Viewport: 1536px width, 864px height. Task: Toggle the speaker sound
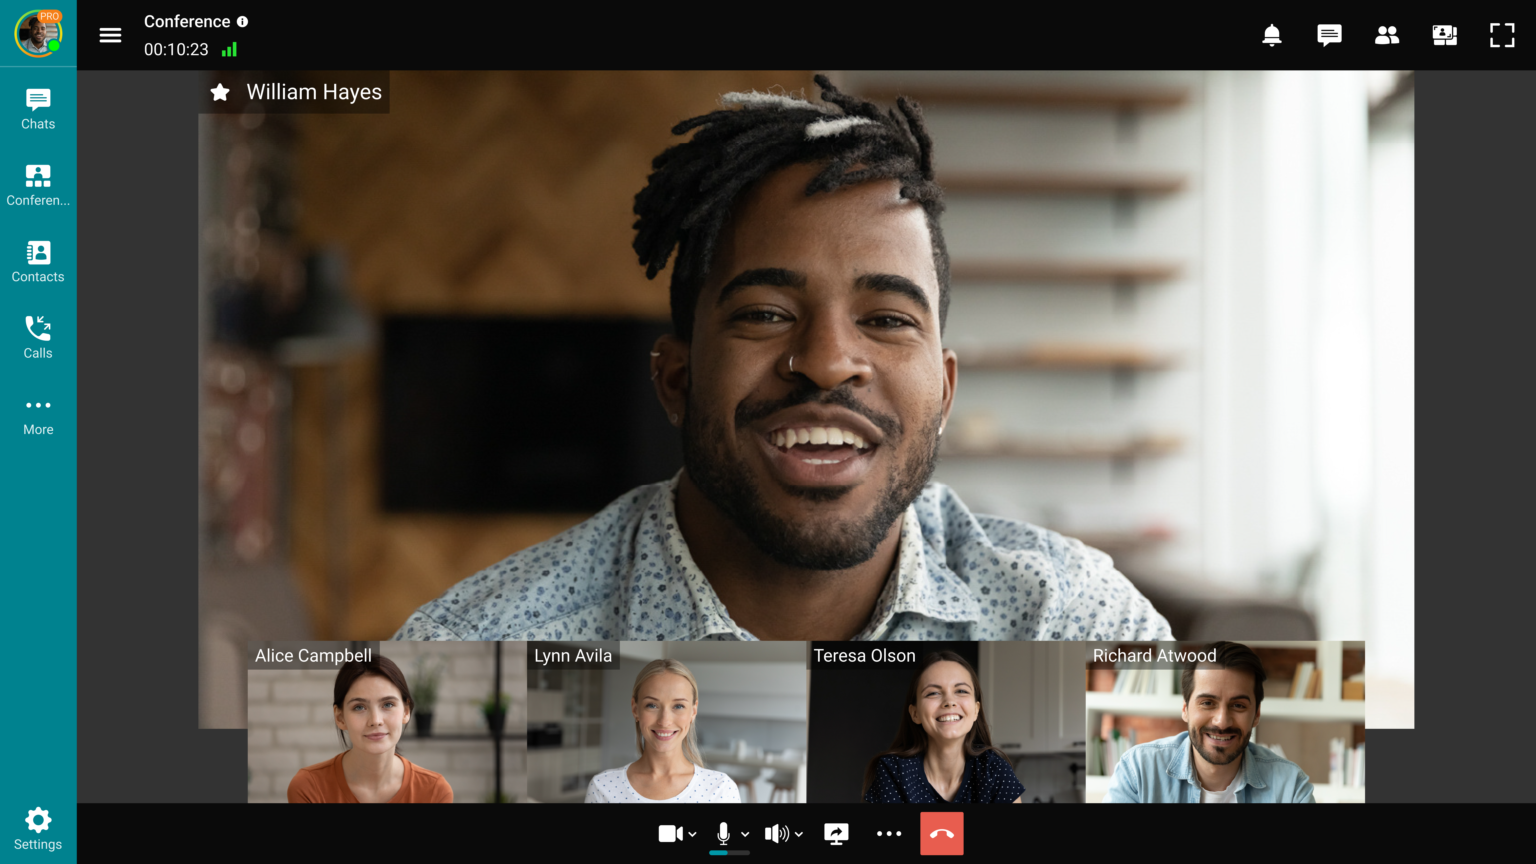[776, 834]
